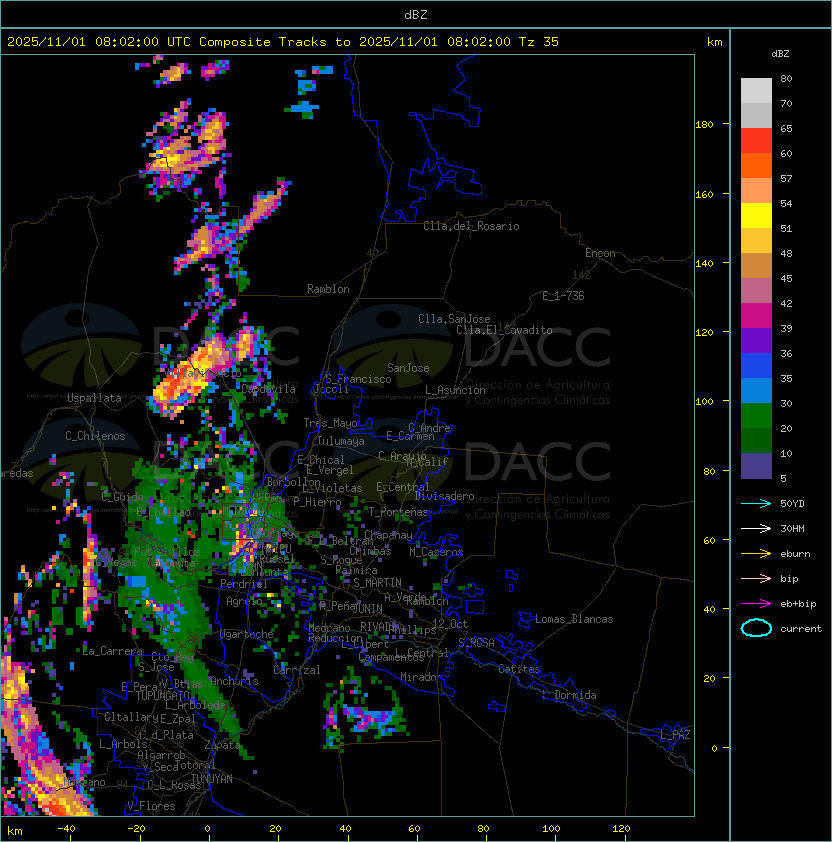Click the '30HM' legend label
Image resolution: width=832 pixels, height=842 pixels.
coord(792,529)
